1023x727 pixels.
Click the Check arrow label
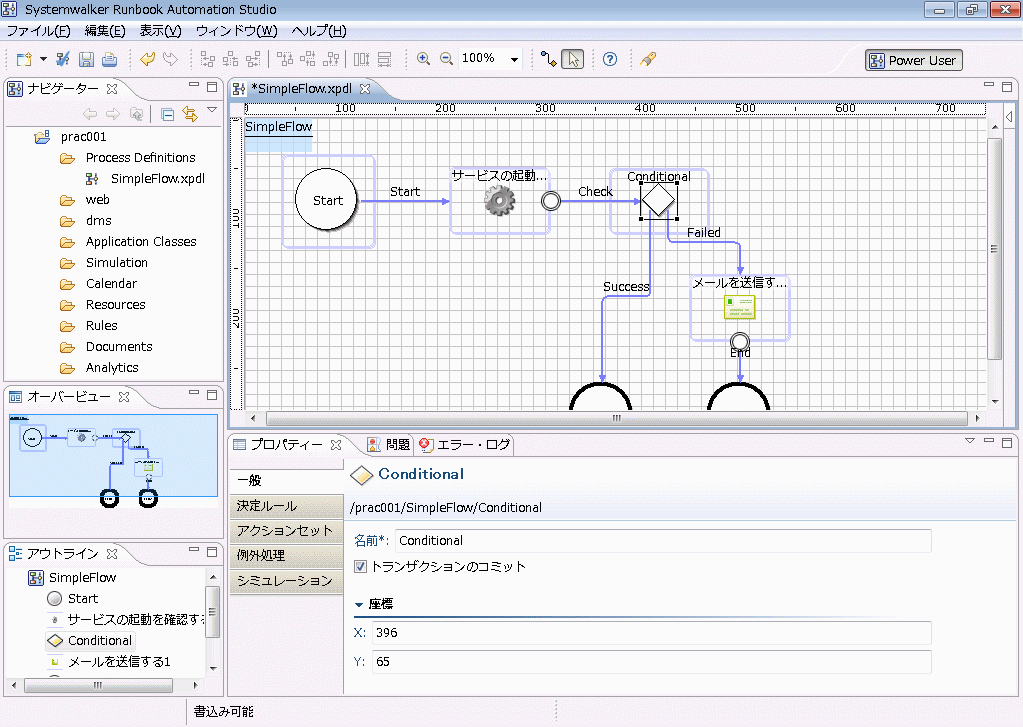595,192
